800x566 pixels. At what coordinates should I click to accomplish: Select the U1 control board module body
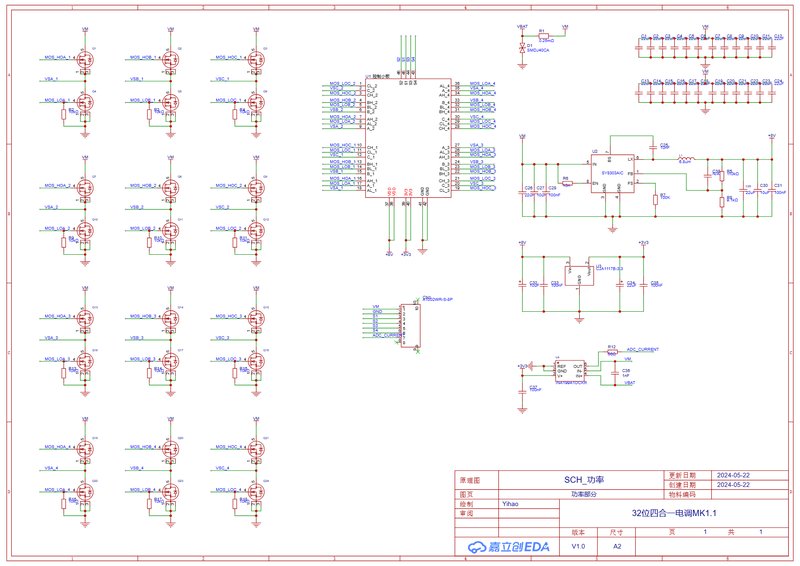[408, 138]
